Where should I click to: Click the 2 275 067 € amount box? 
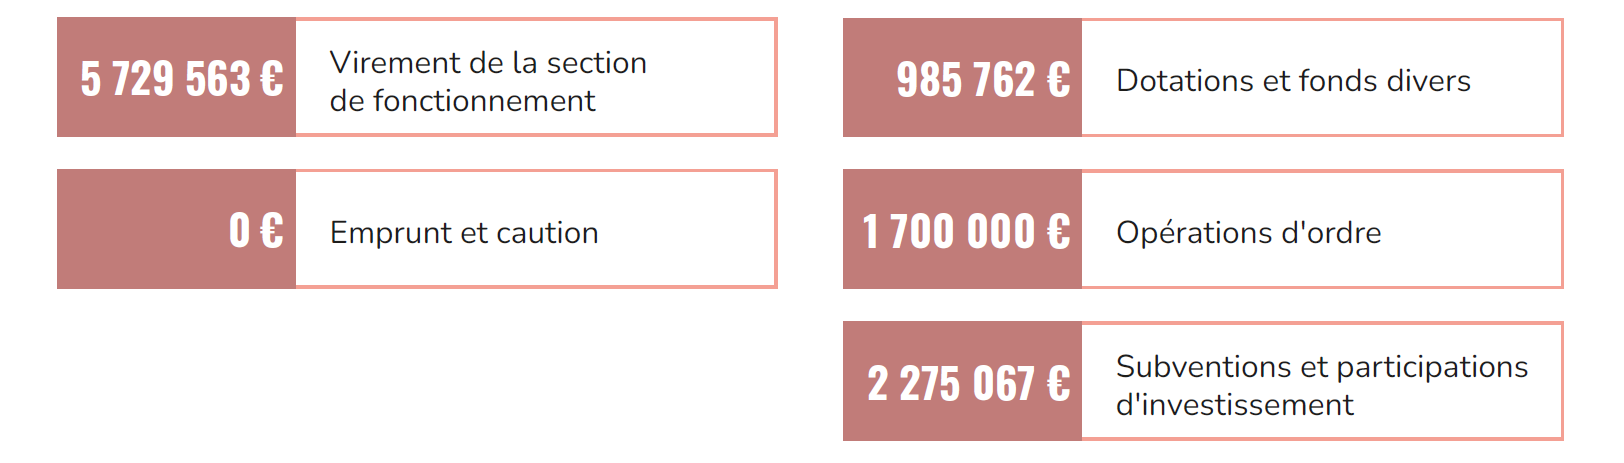[x=962, y=382]
